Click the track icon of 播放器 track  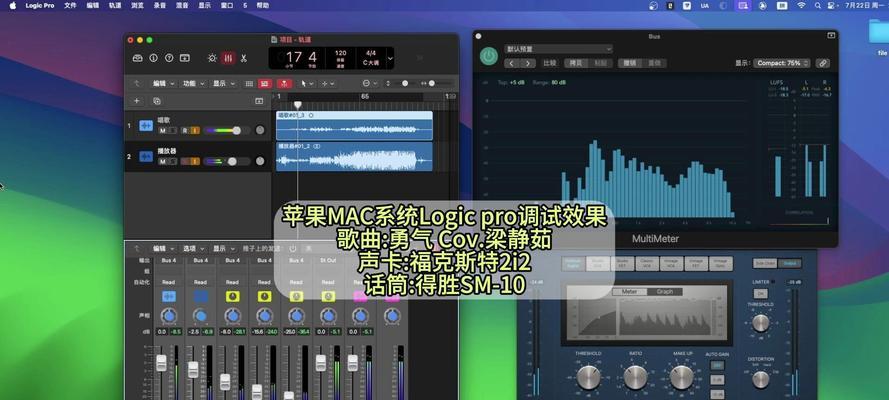146,156
